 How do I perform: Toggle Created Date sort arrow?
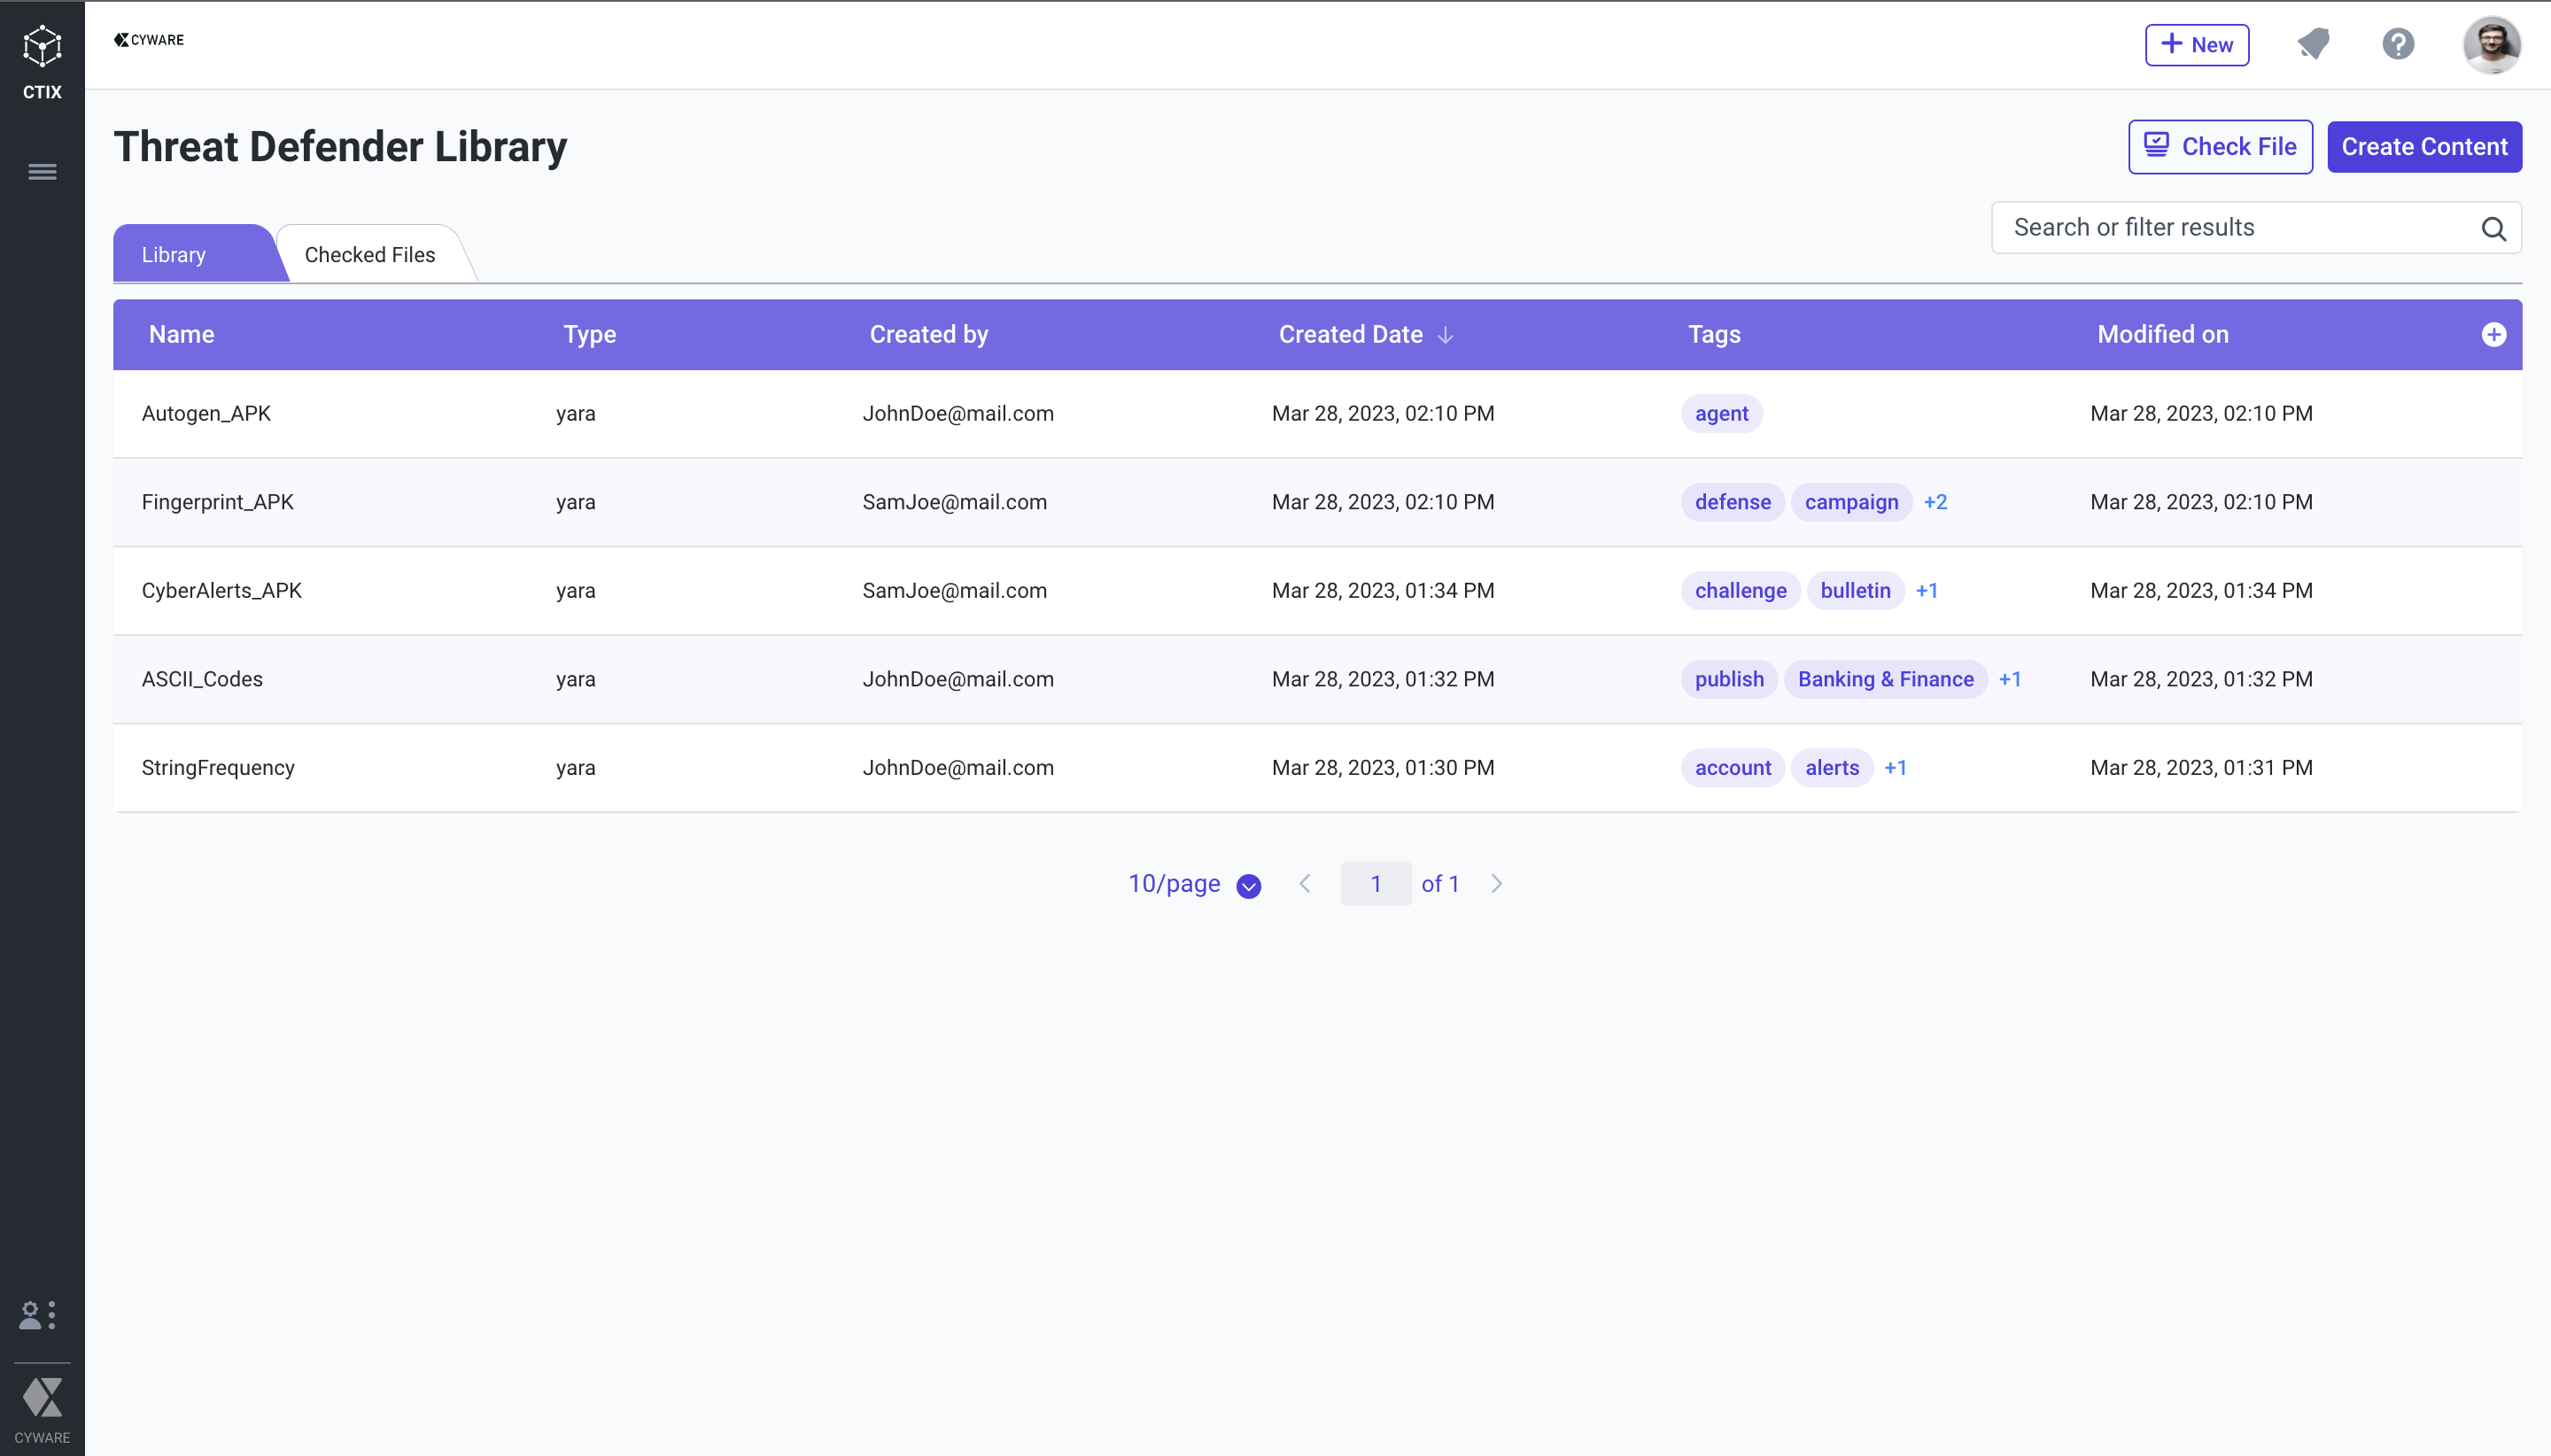click(1445, 335)
